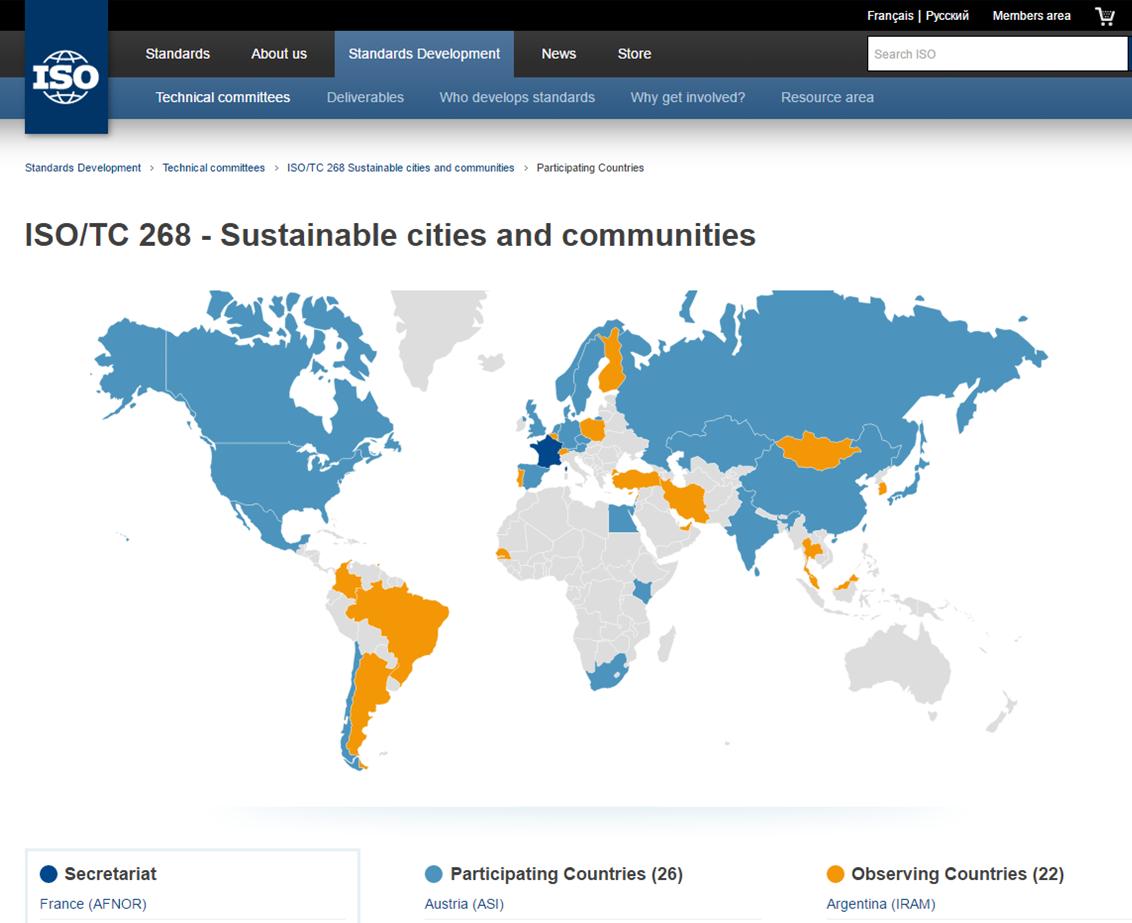
Task: Select the Standards Development tab
Action: [x=424, y=54]
